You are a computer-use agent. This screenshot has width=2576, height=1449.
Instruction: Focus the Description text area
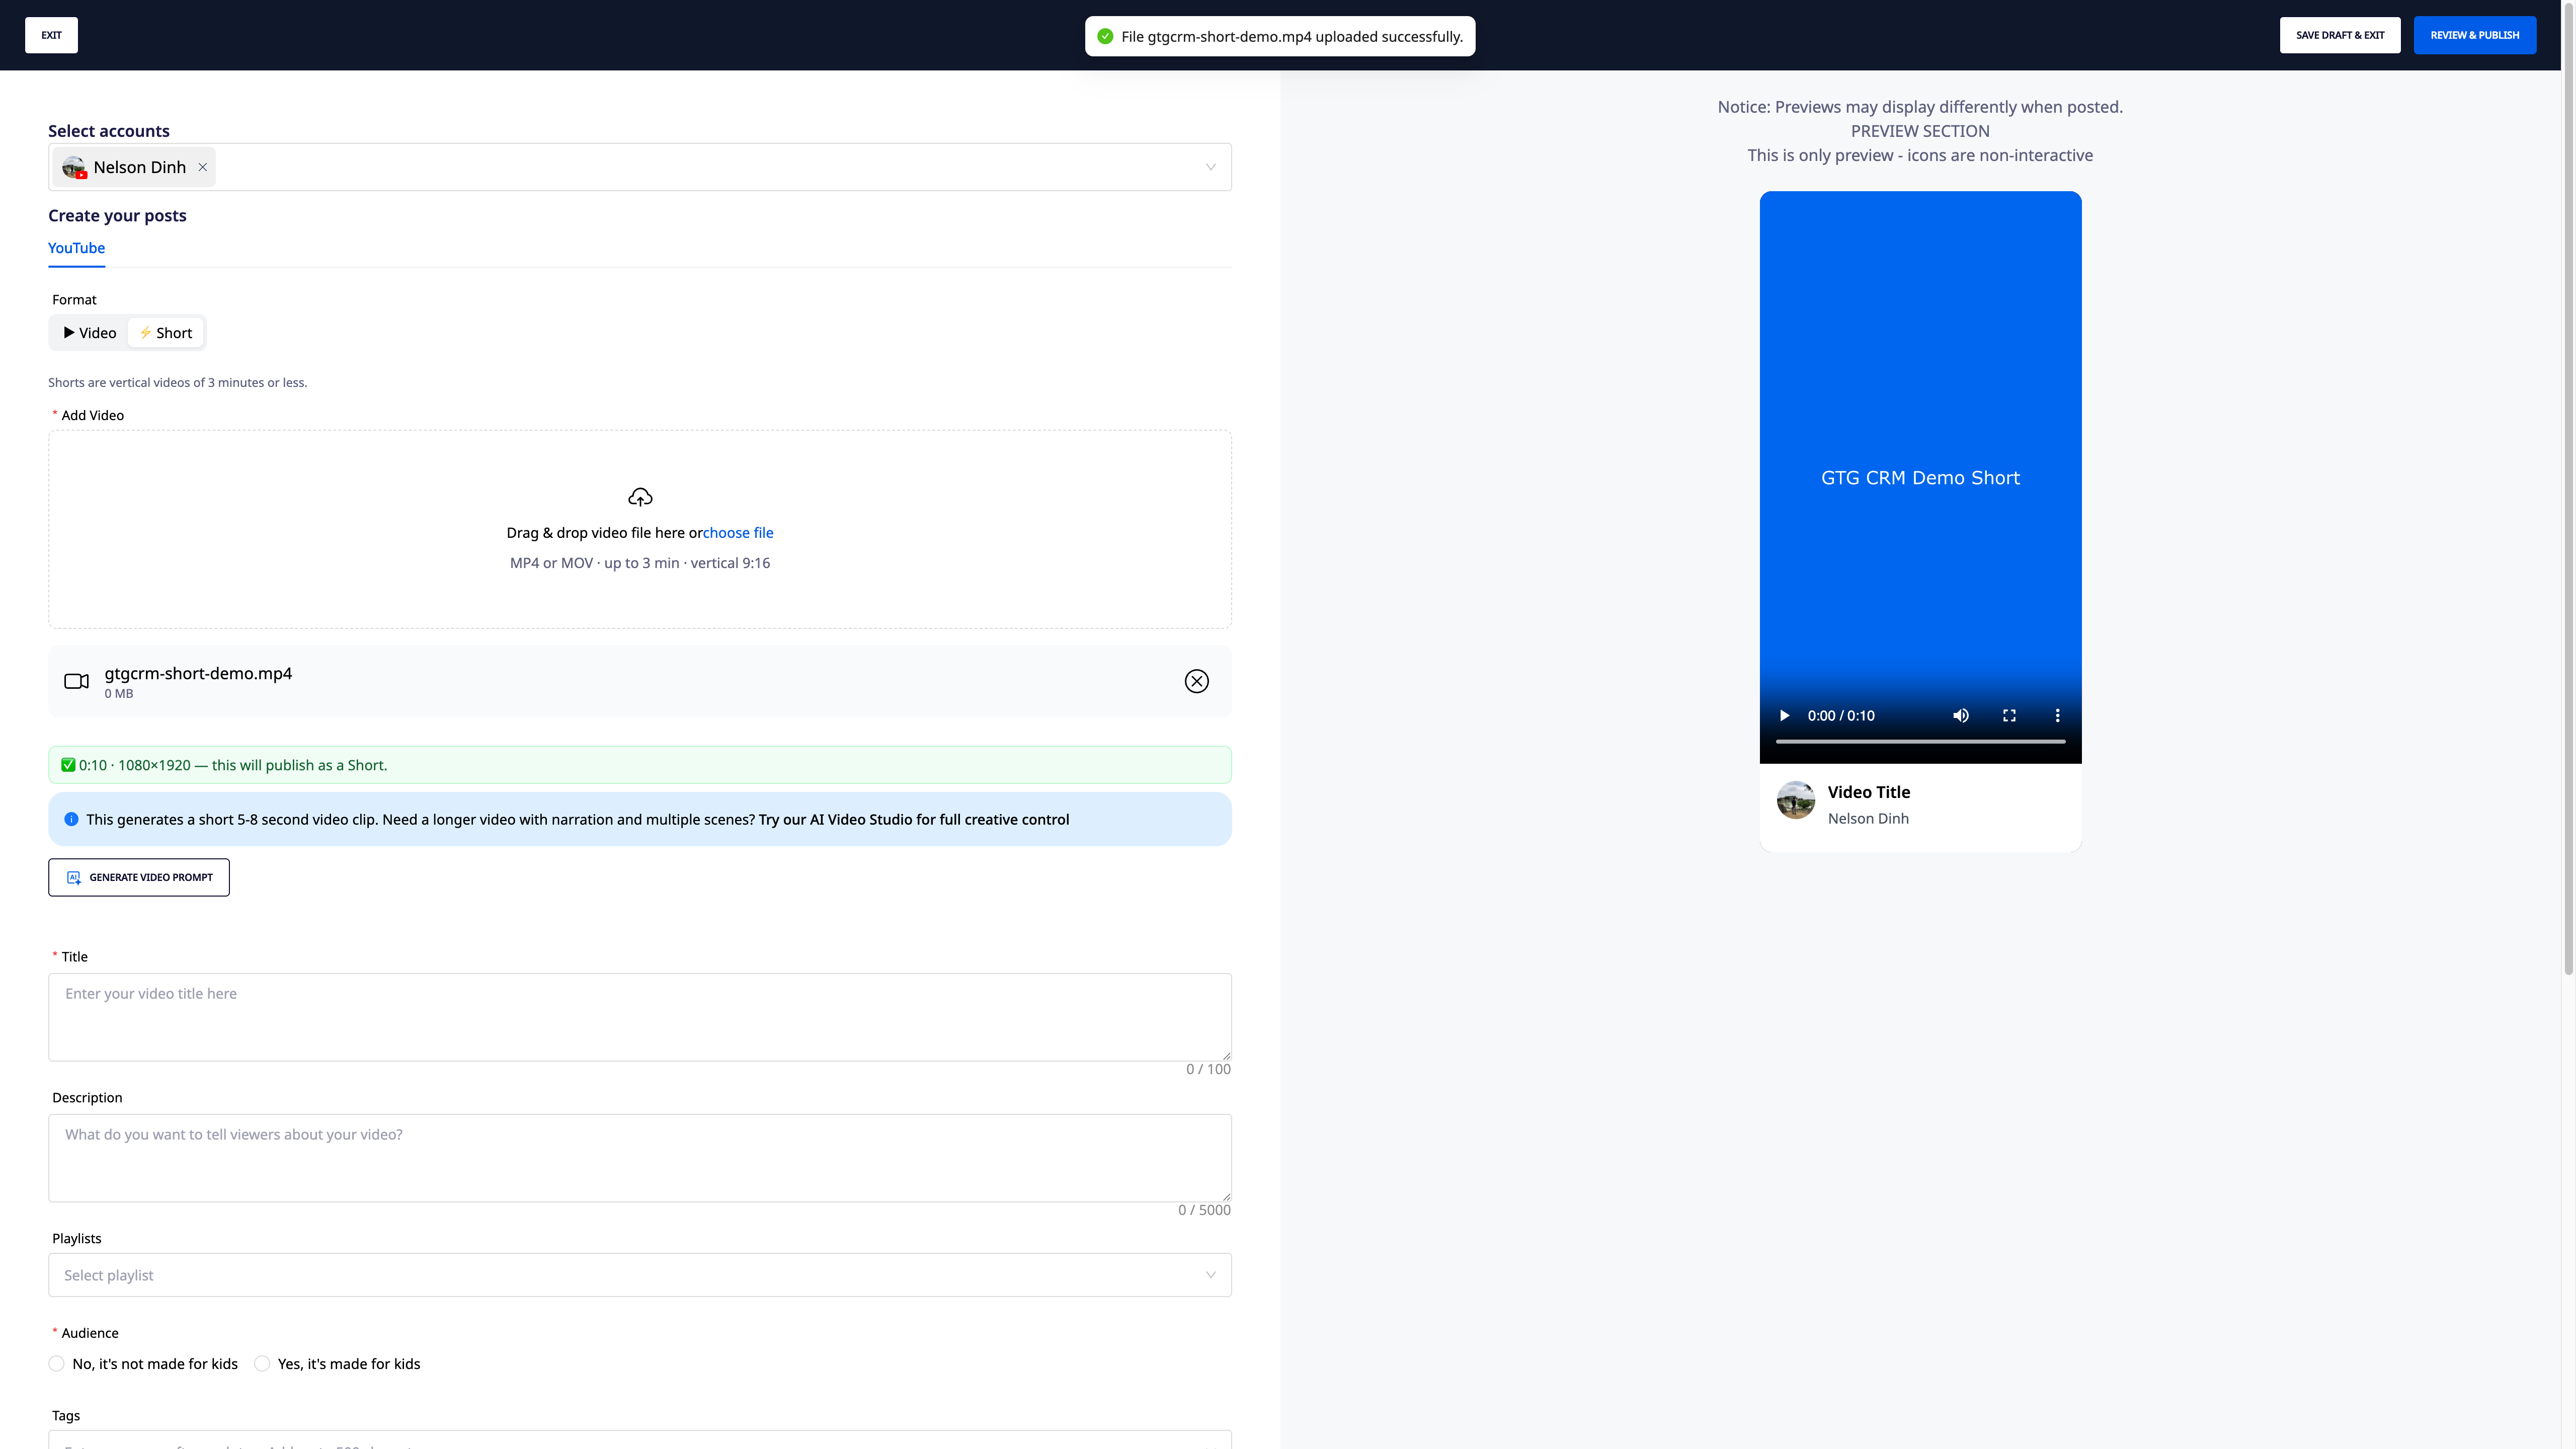pyautogui.click(x=640, y=1158)
